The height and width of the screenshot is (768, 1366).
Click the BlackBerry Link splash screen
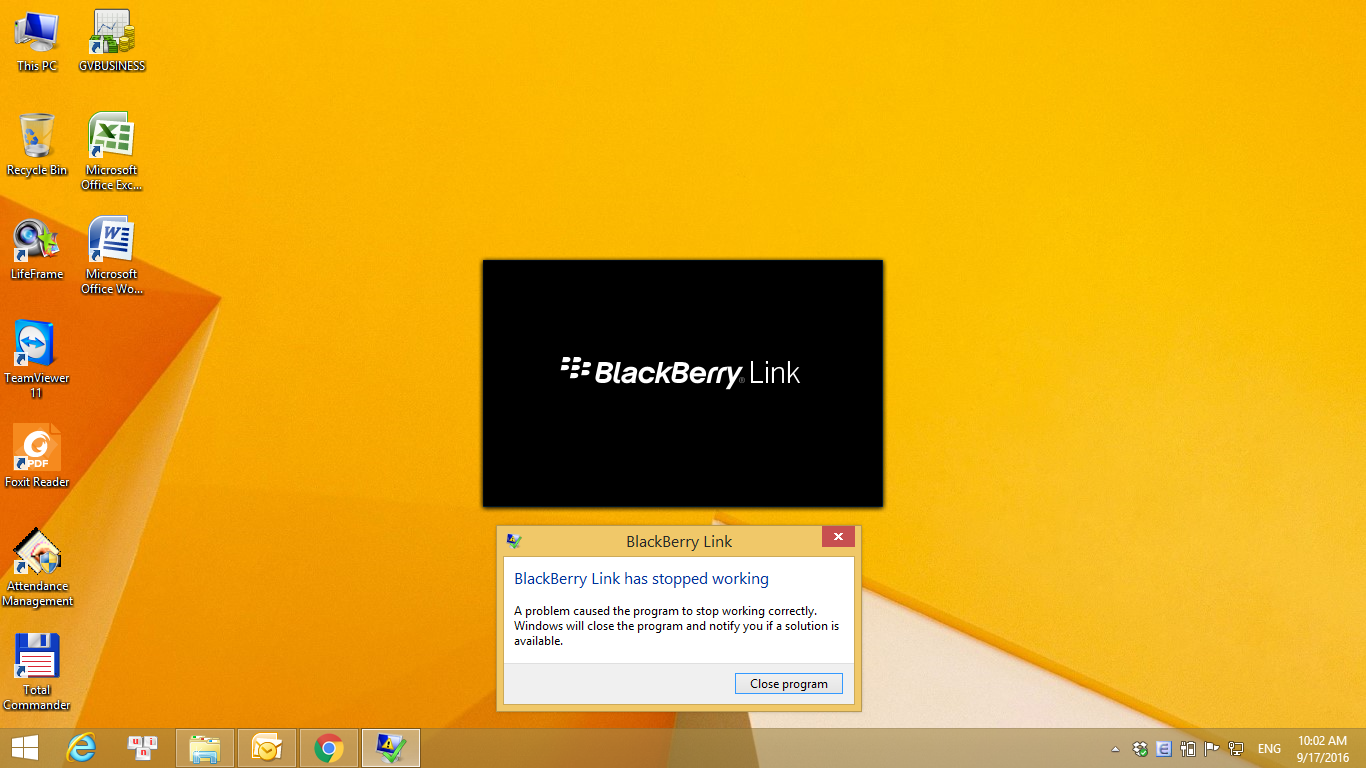(x=683, y=383)
